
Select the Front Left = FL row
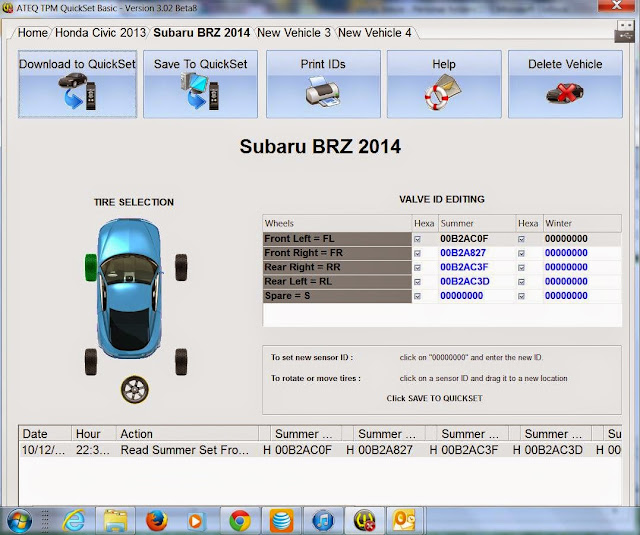tap(337, 239)
